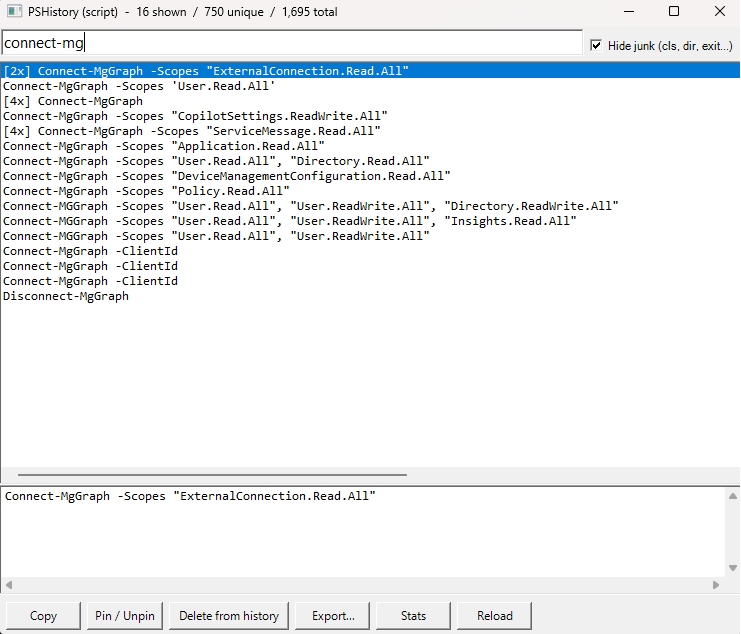Click the preview pane's up scroll arrow
Viewport: 741px width, 634px height.
[x=733, y=496]
